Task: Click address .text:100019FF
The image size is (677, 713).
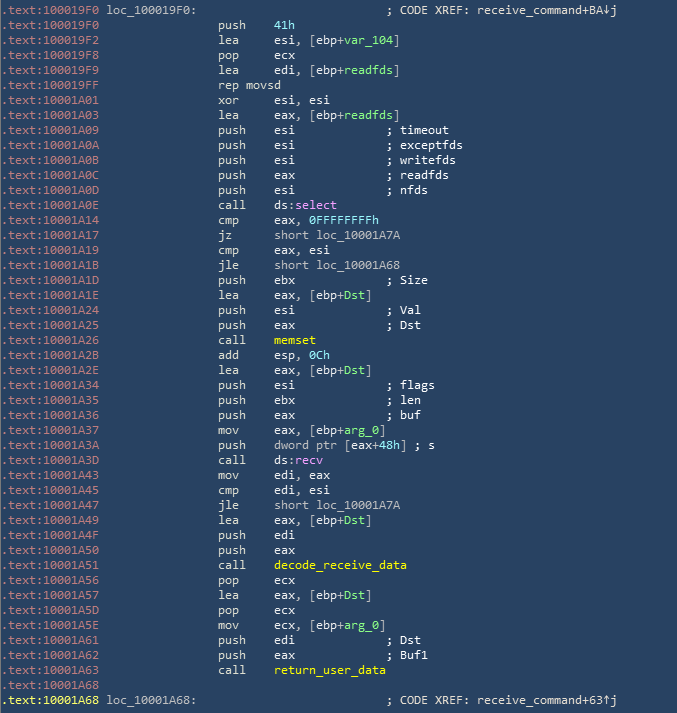Action: point(50,85)
